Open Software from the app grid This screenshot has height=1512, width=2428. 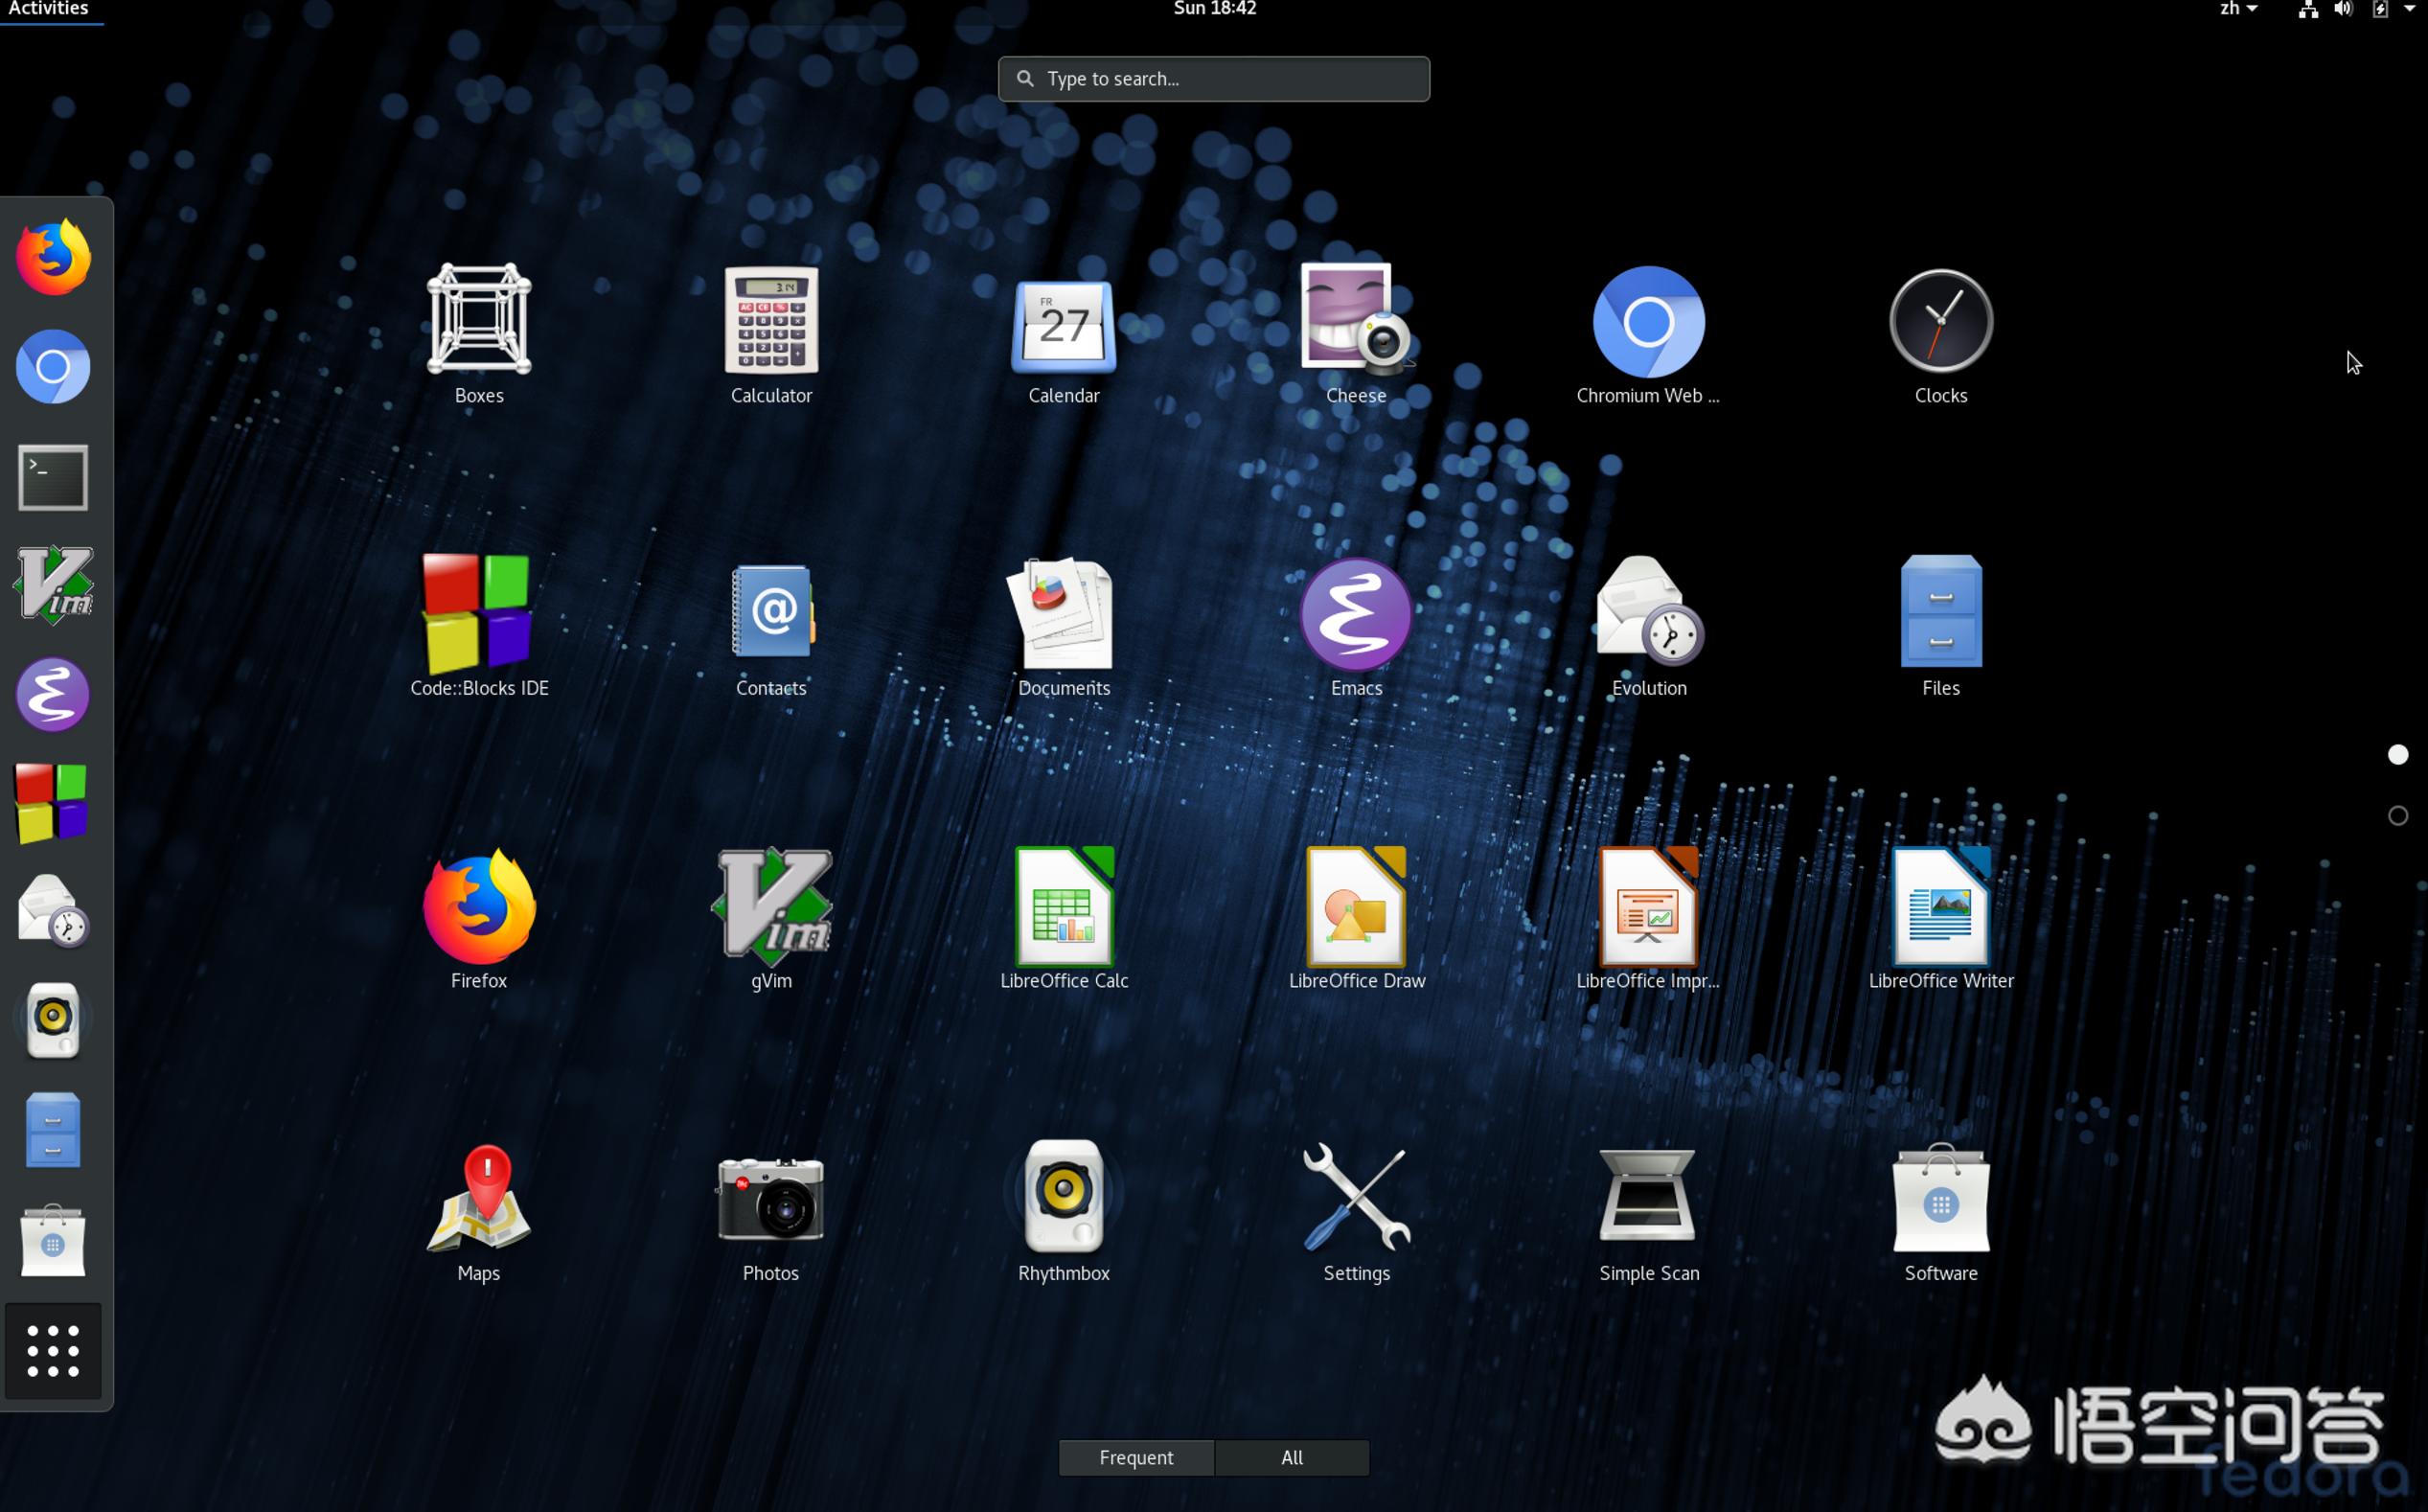[1940, 1211]
